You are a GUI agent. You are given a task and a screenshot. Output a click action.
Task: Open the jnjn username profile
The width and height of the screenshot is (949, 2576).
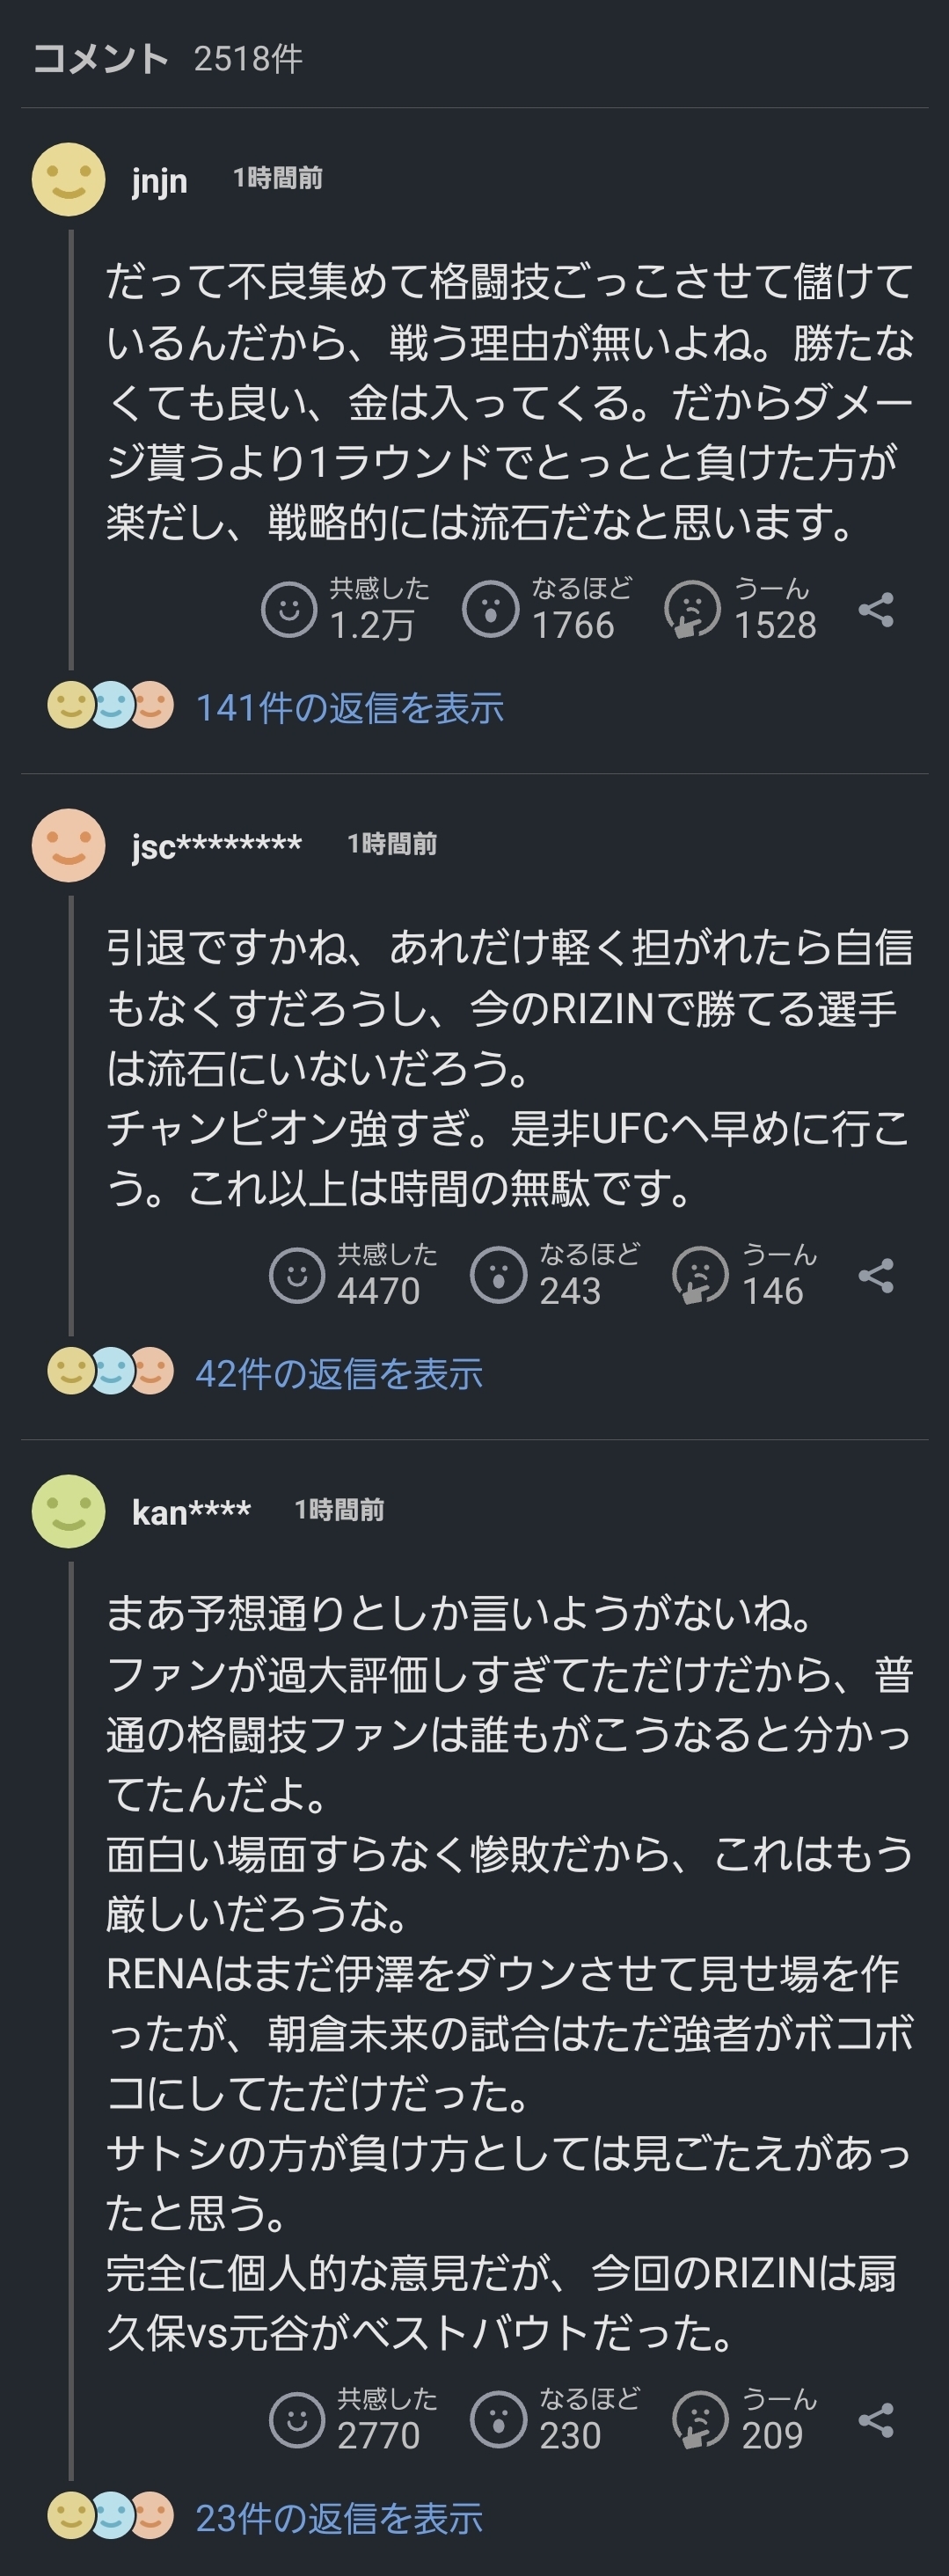tap(159, 181)
